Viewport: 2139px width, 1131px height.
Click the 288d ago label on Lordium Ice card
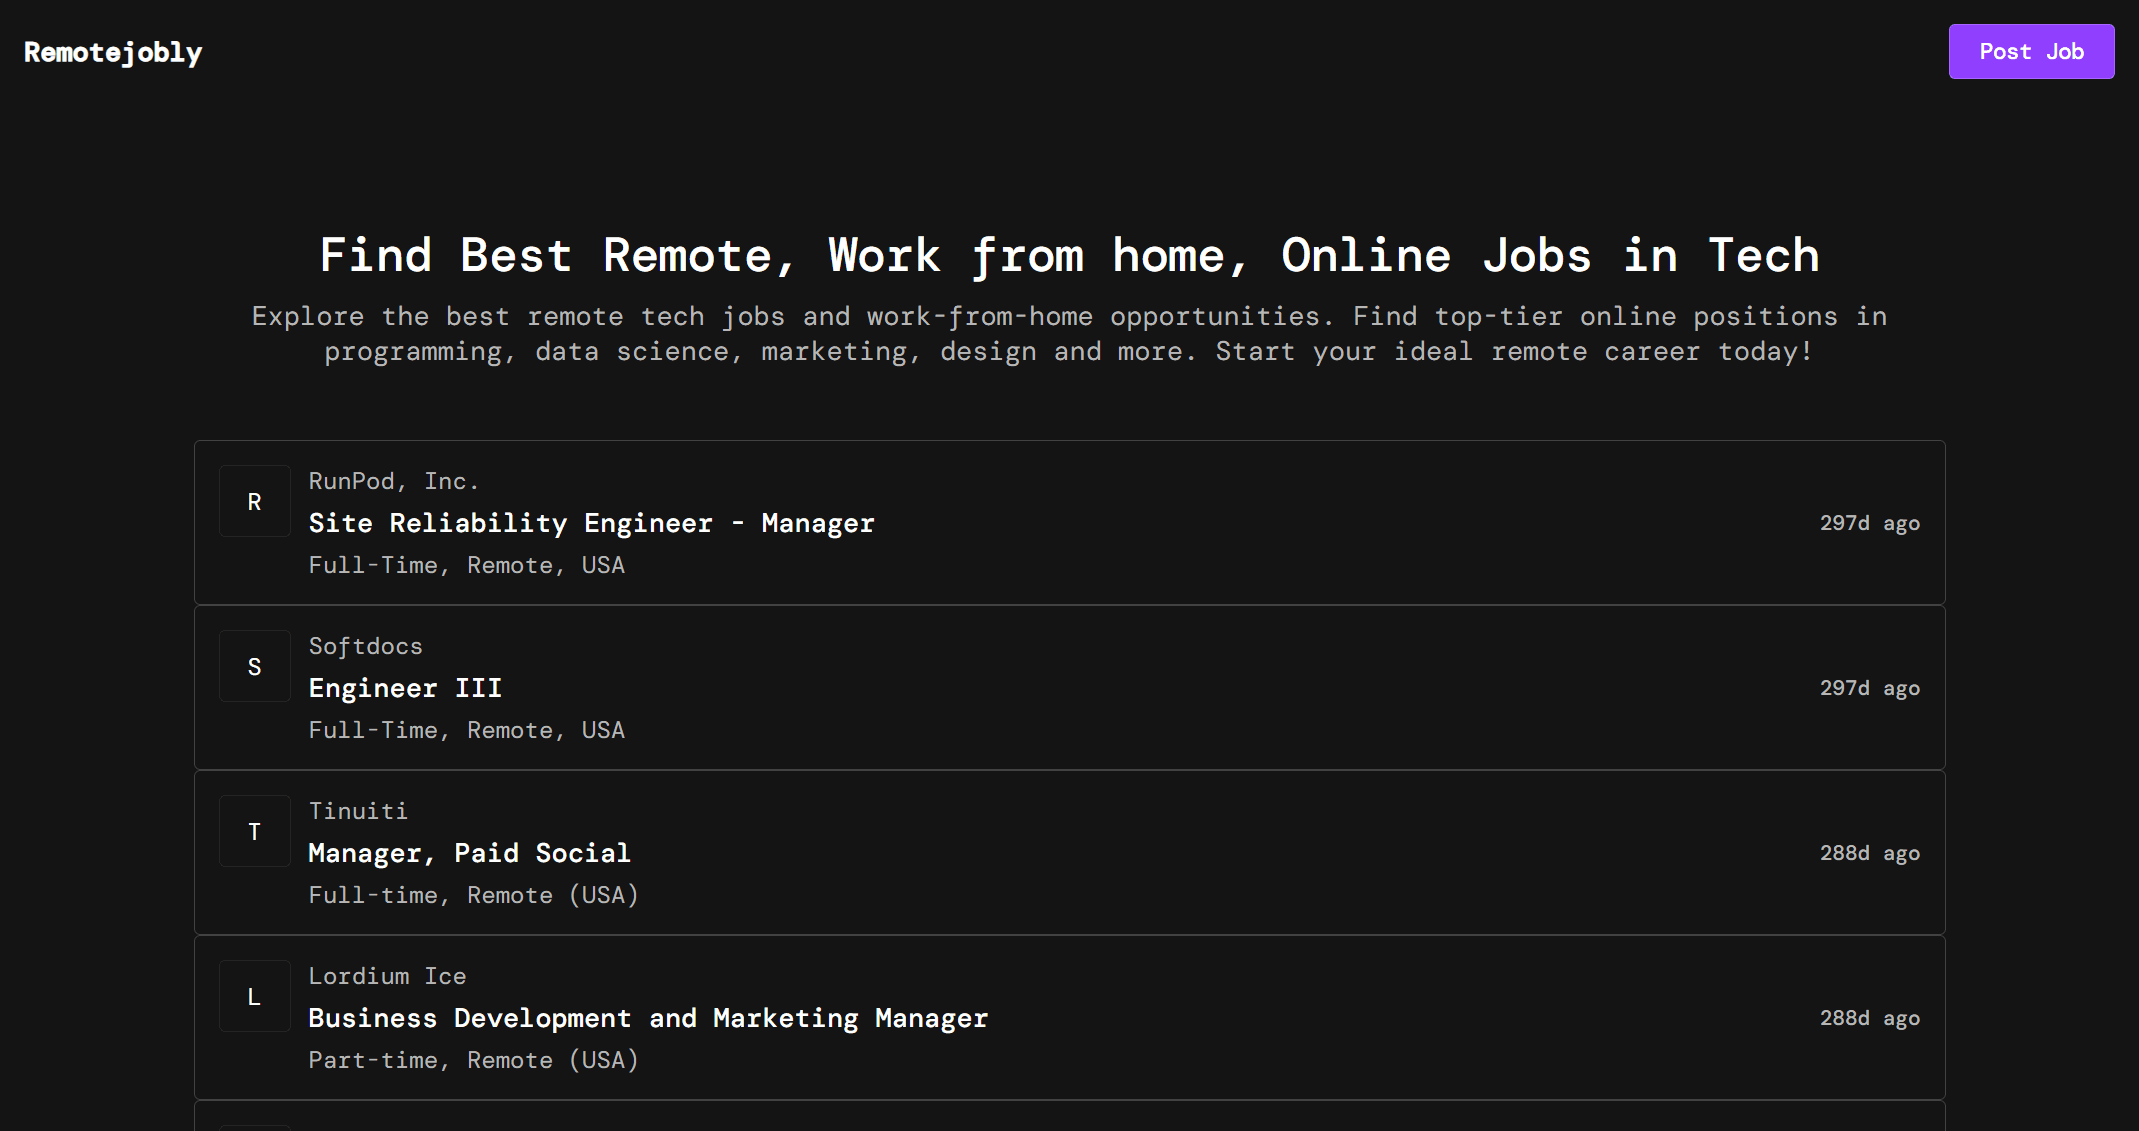pos(1869,1018)
